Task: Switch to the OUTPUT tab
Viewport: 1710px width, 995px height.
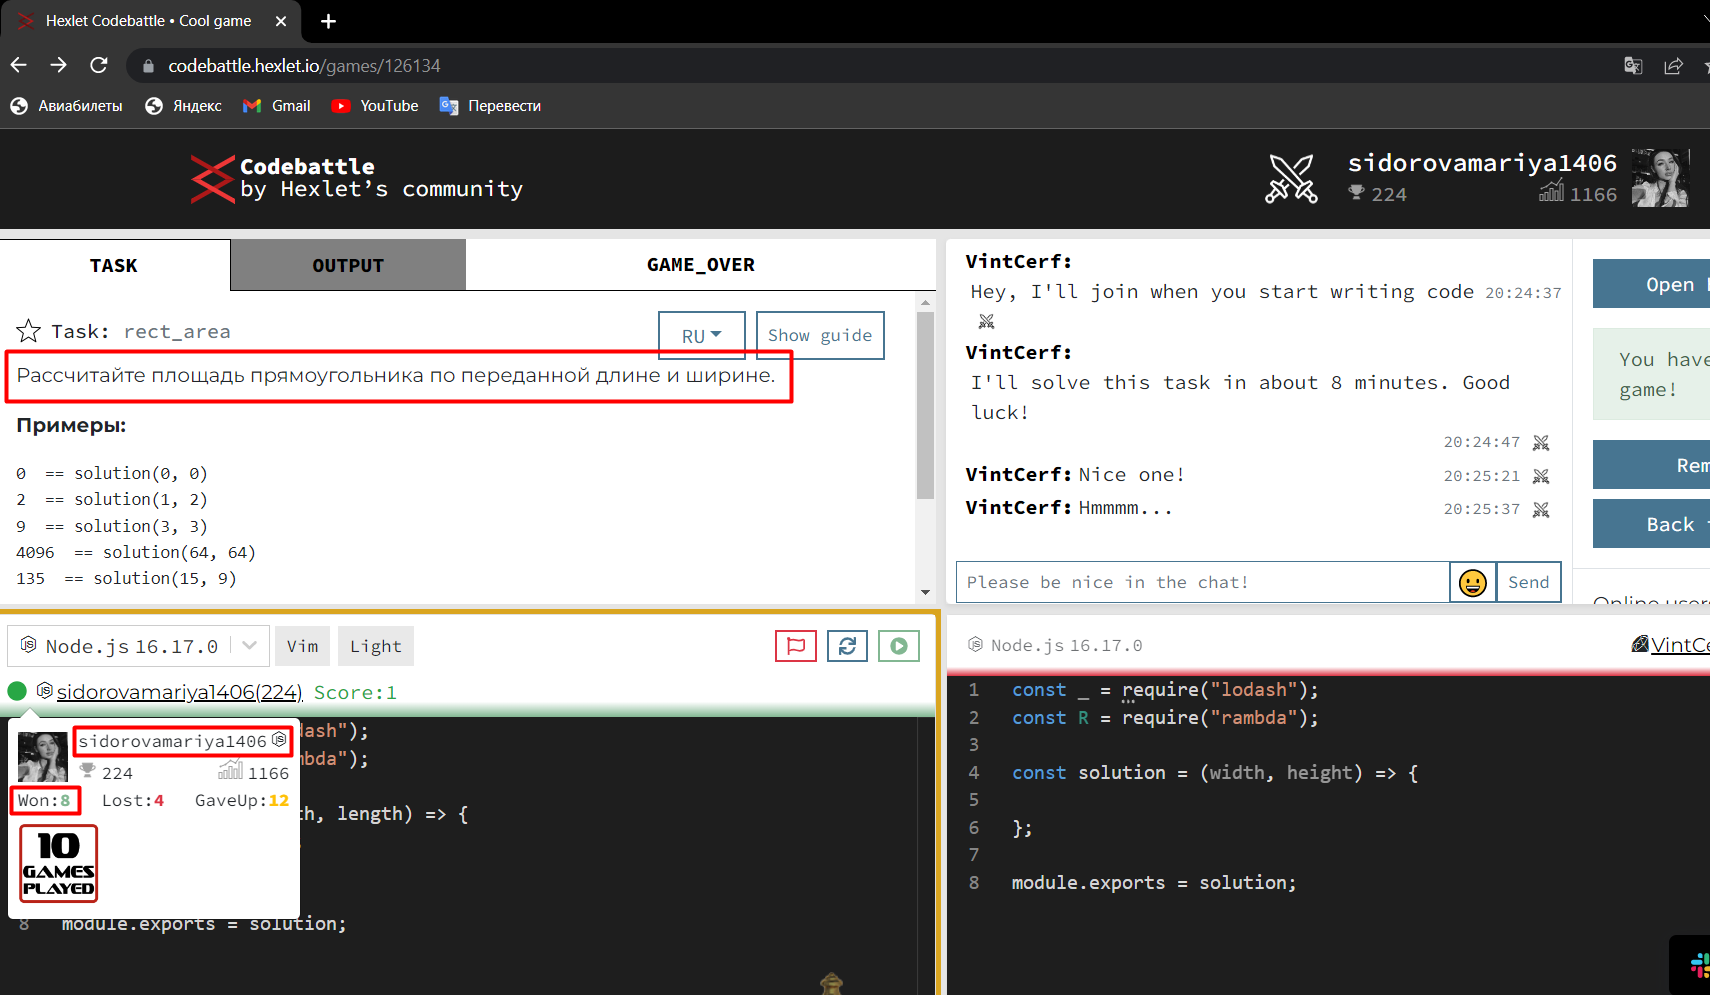Action: (x=347, y=264)
